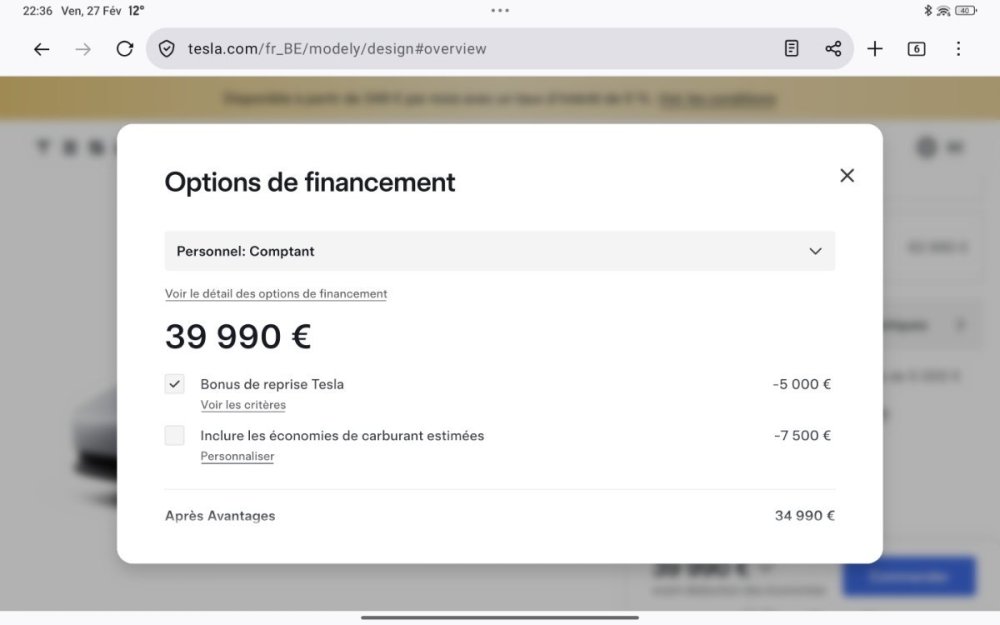Uncheck Bonus de reprise Tesla checkbox

point(175,384)
